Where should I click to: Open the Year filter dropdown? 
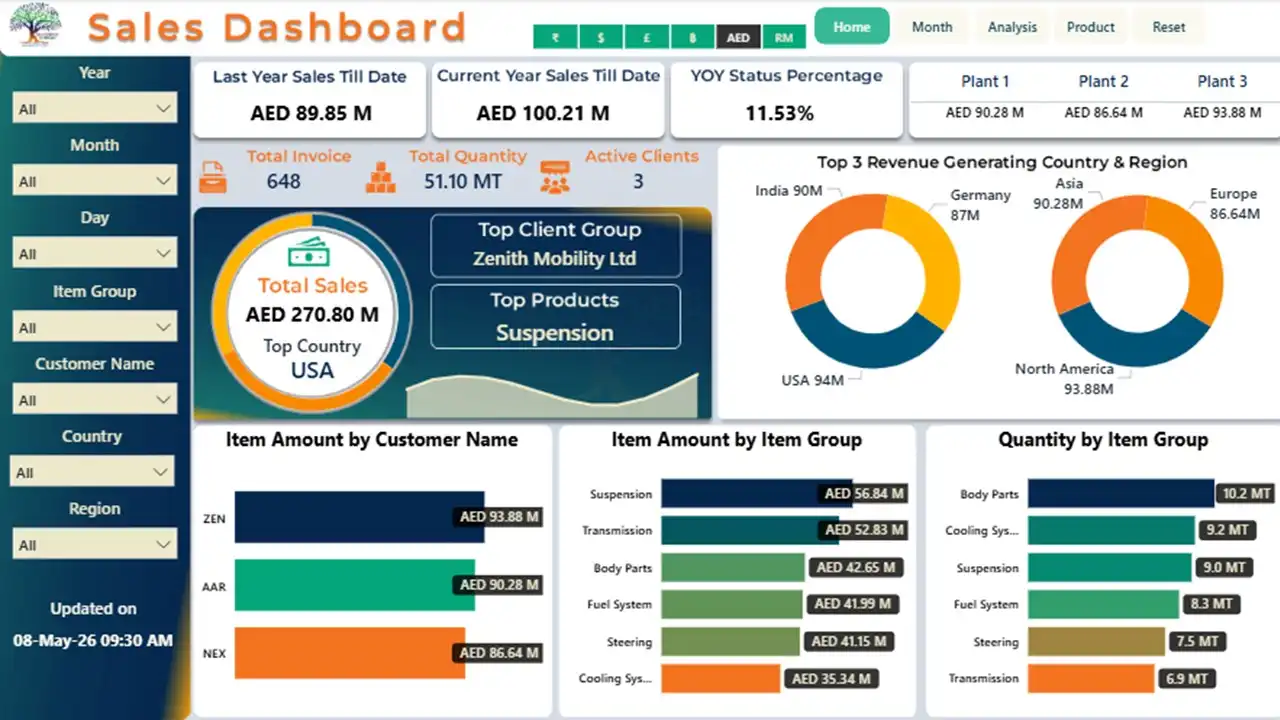94,109
